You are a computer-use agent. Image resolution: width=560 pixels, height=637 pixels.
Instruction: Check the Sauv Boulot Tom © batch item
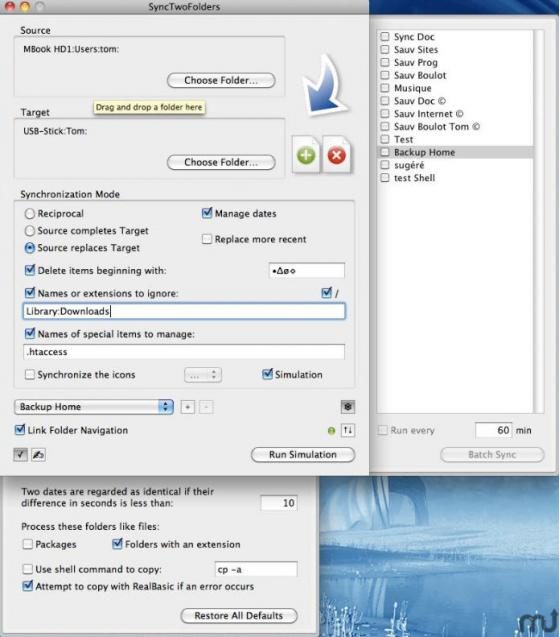click(384, 126)
